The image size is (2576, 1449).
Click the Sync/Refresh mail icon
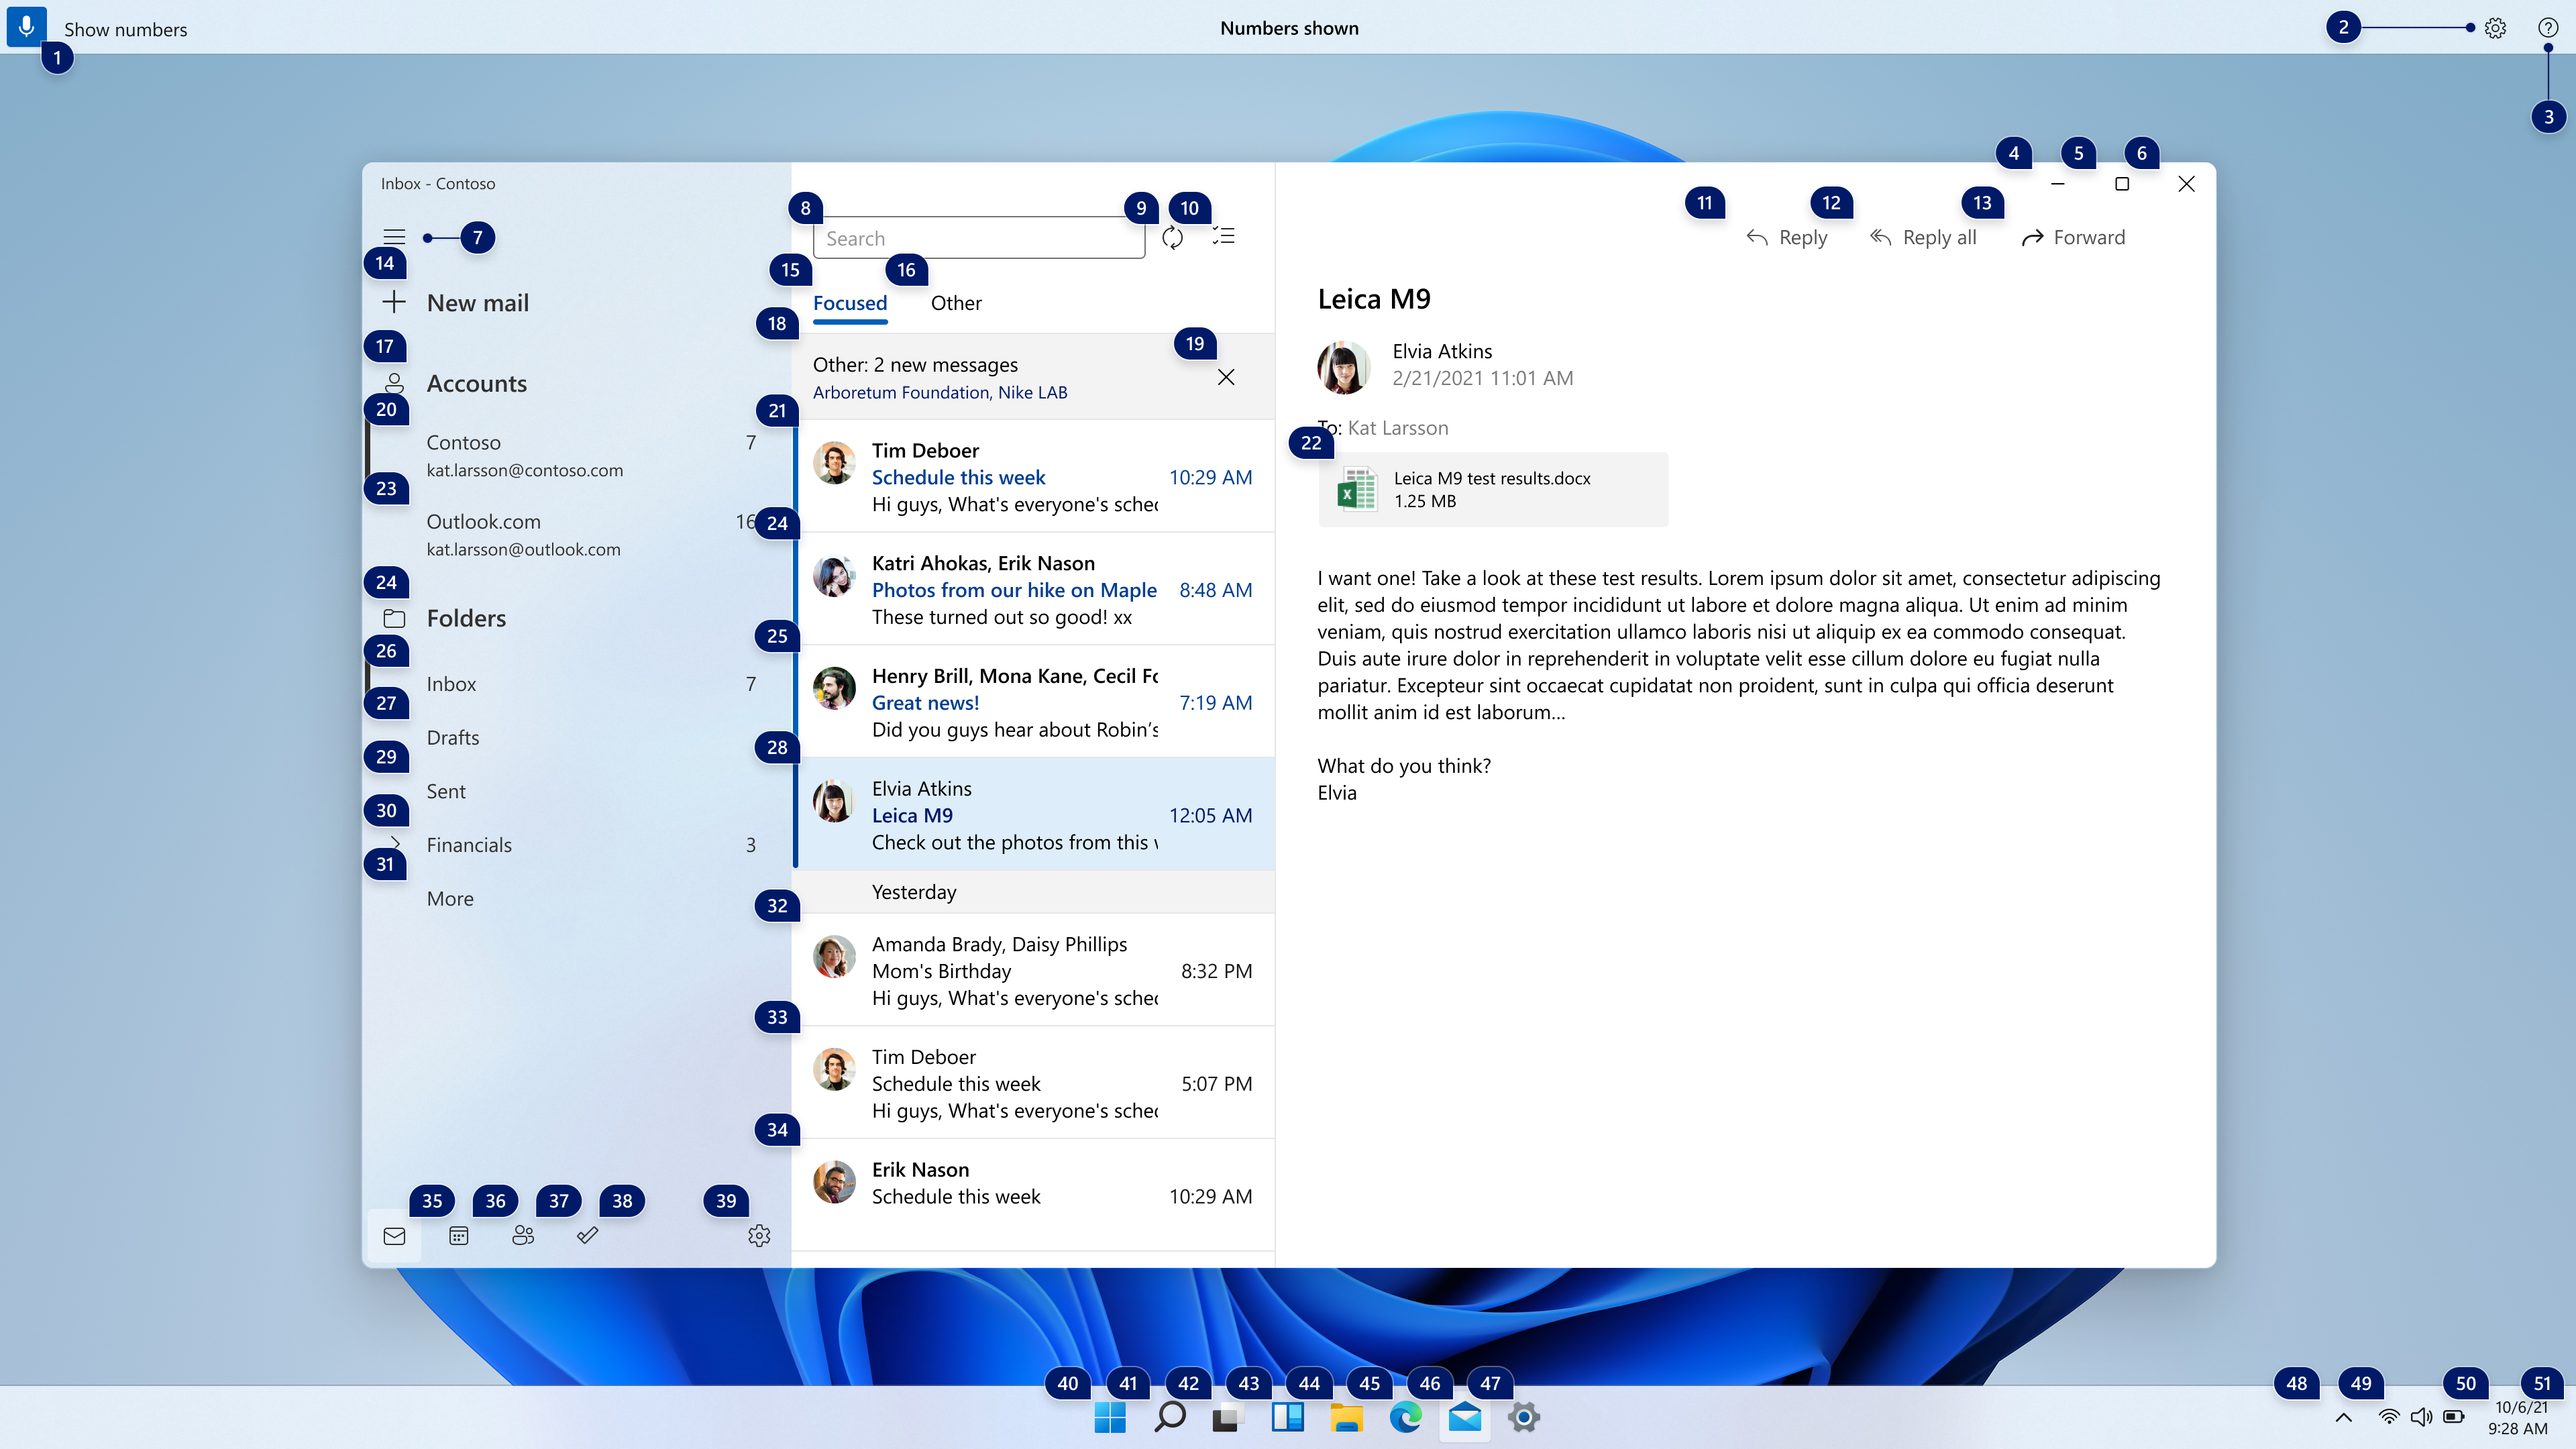[x=1173, y=237]
